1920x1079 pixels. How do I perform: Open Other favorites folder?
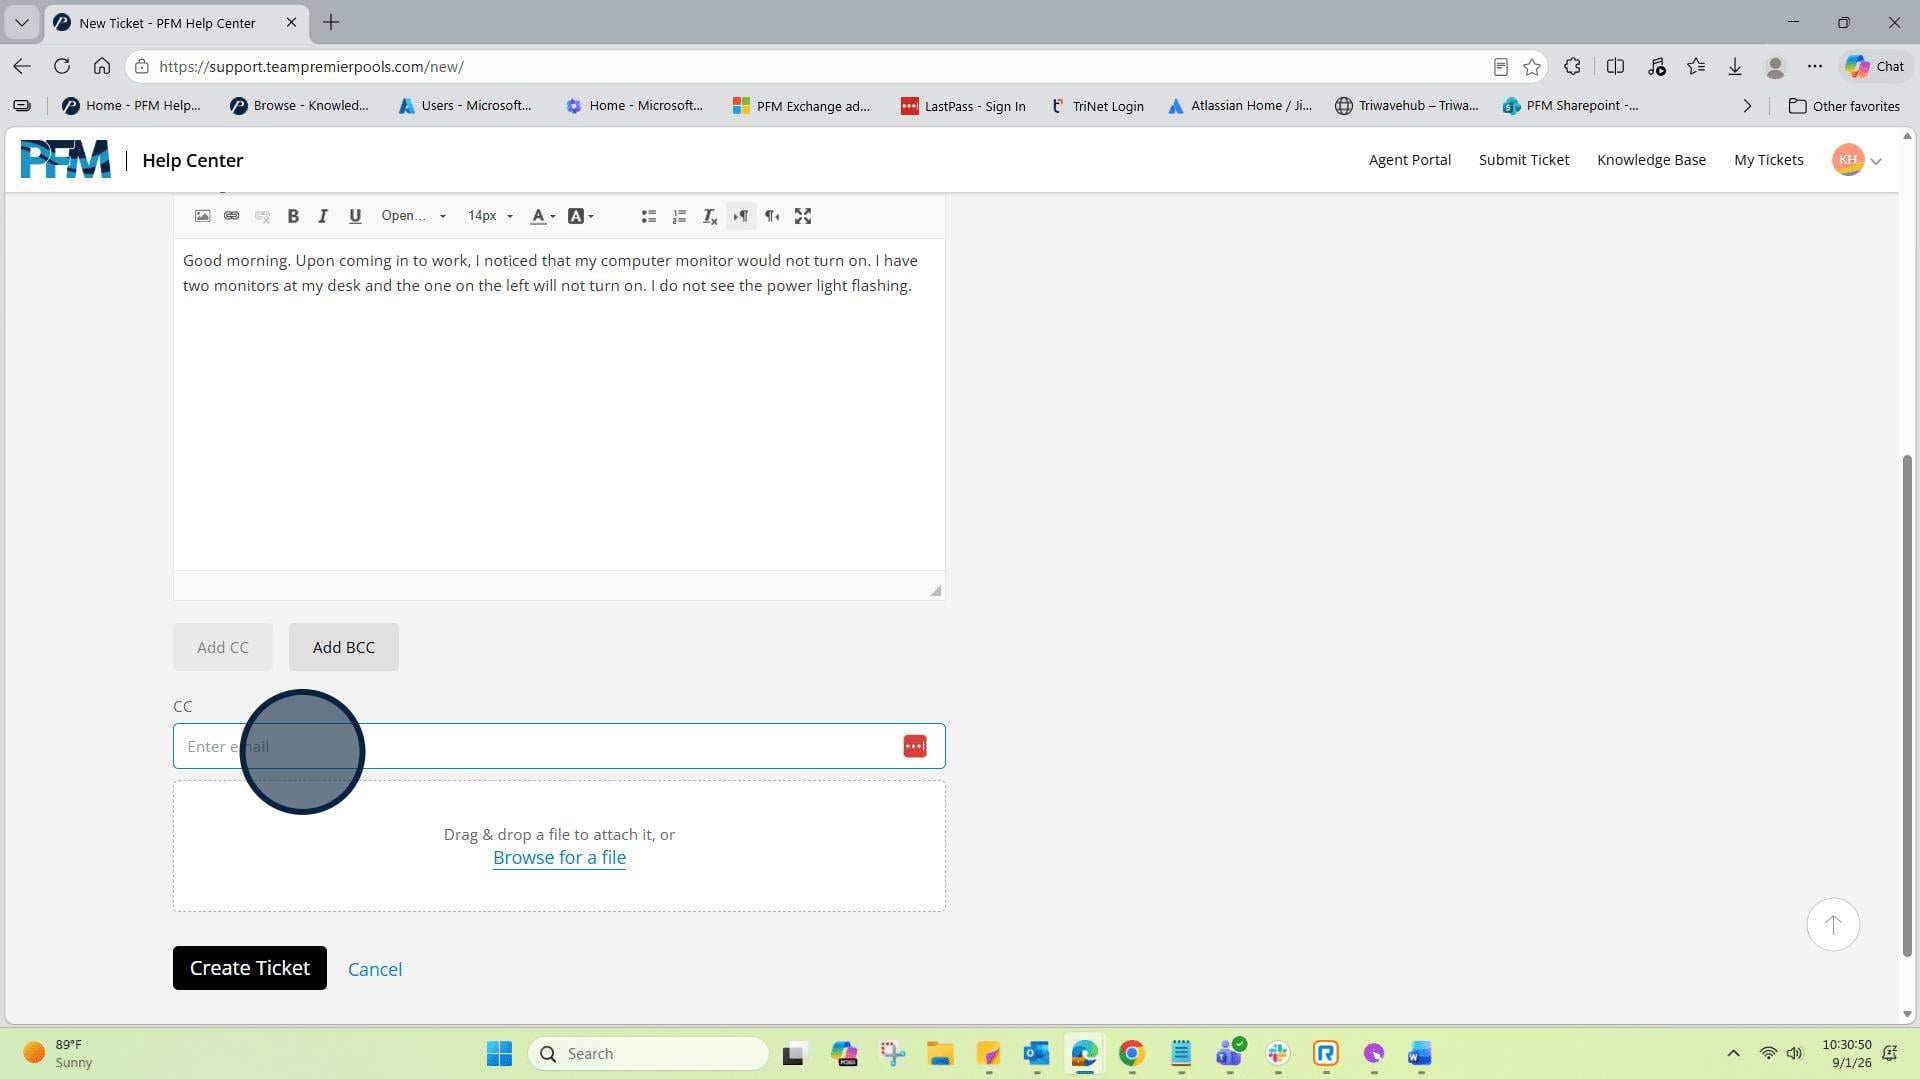click(1844, 106)
